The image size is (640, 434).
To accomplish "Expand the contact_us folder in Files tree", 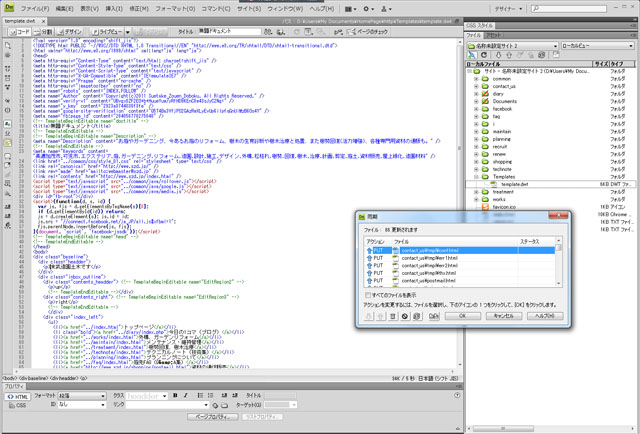I will [x=476, y=86].
